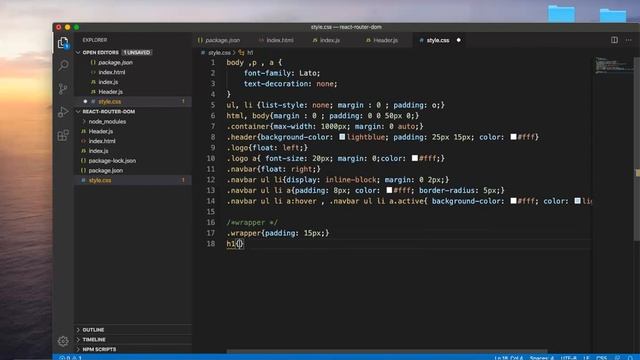Open package.json in Open Editors list
This screenshot has width=640, height=360.
(115, 62)
